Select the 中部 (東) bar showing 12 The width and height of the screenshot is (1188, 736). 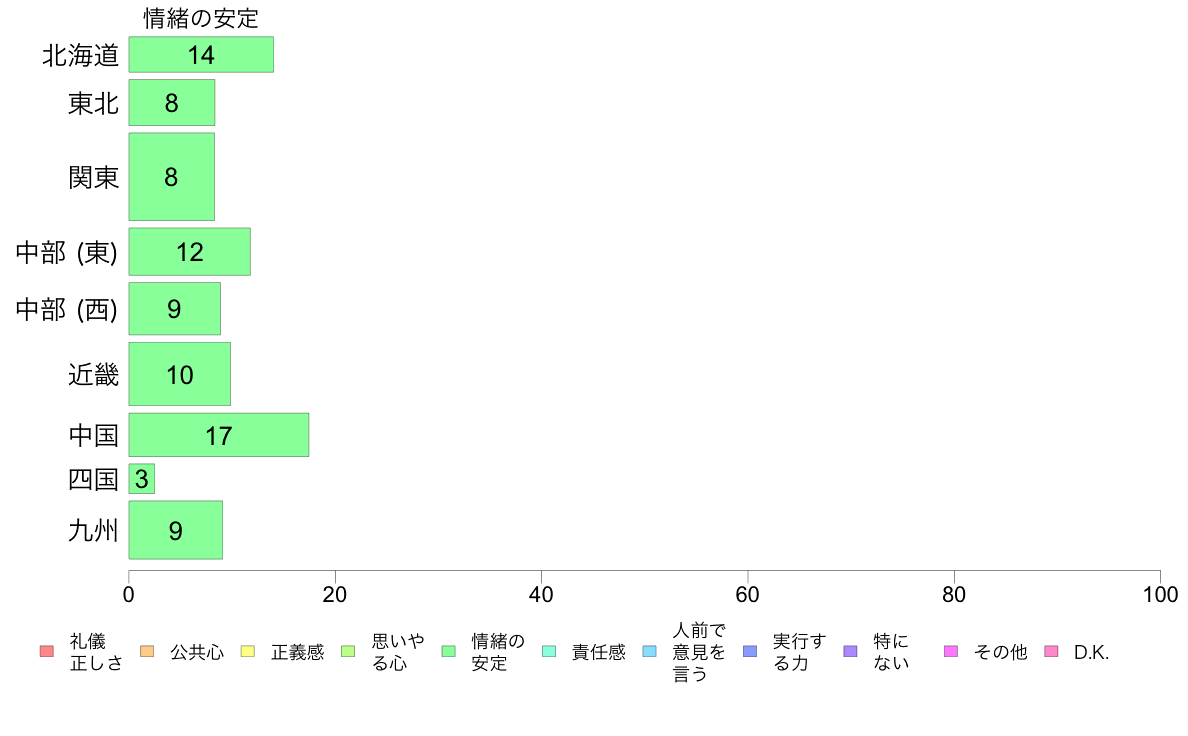189,252
